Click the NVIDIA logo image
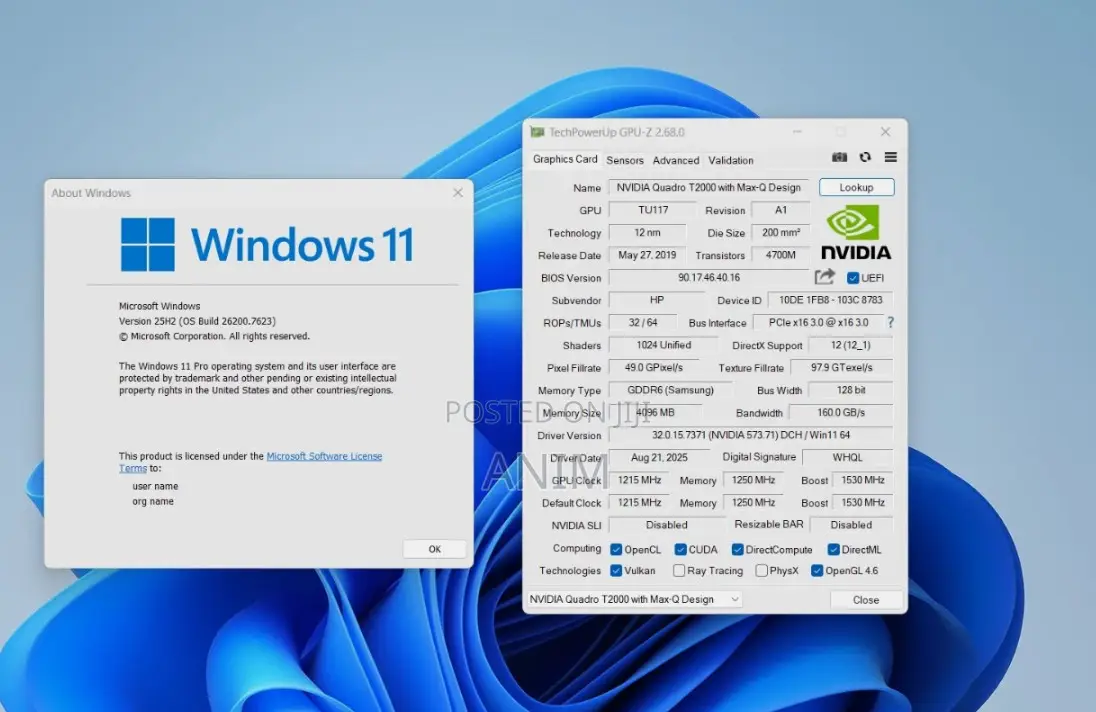 856,233
